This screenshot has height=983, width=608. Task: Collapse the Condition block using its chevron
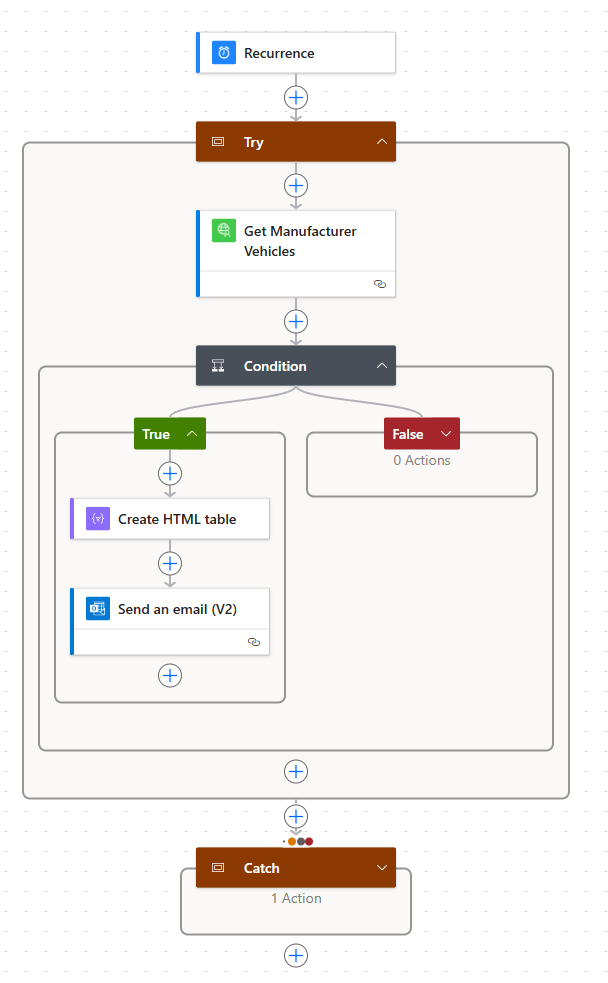(381, 366)
